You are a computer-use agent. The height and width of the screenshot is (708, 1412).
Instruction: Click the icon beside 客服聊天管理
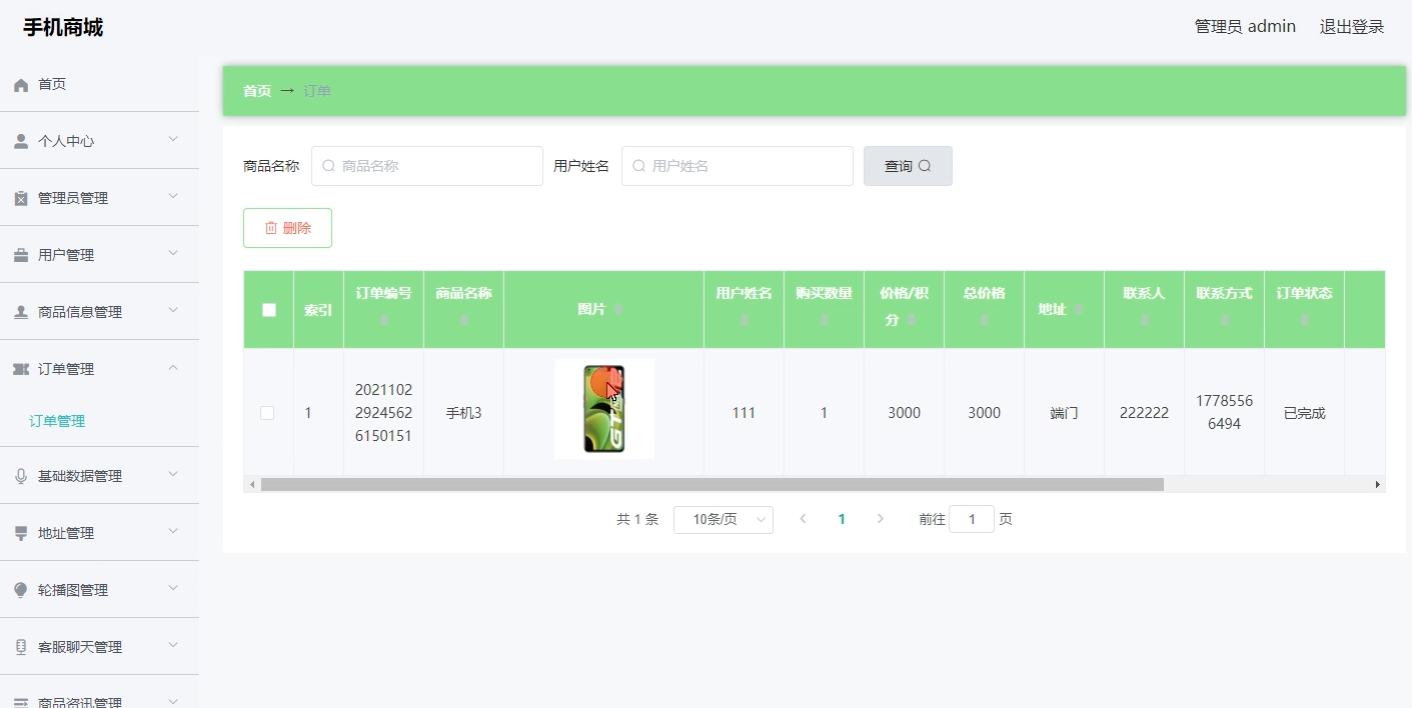[21, 648]
